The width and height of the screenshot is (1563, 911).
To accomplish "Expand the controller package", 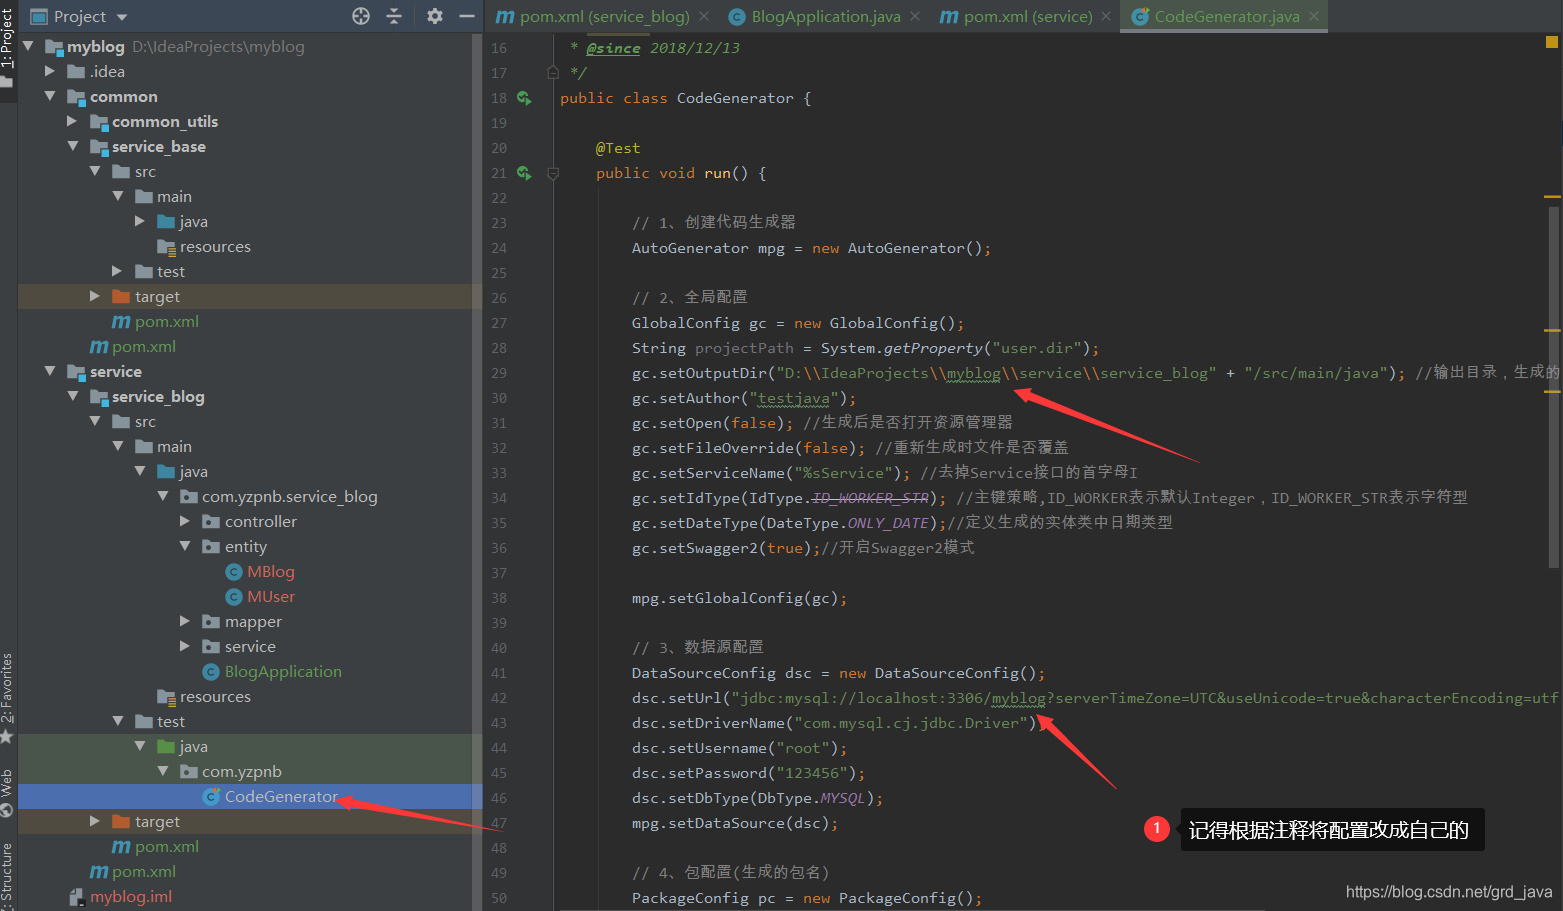I will [185, 521].
